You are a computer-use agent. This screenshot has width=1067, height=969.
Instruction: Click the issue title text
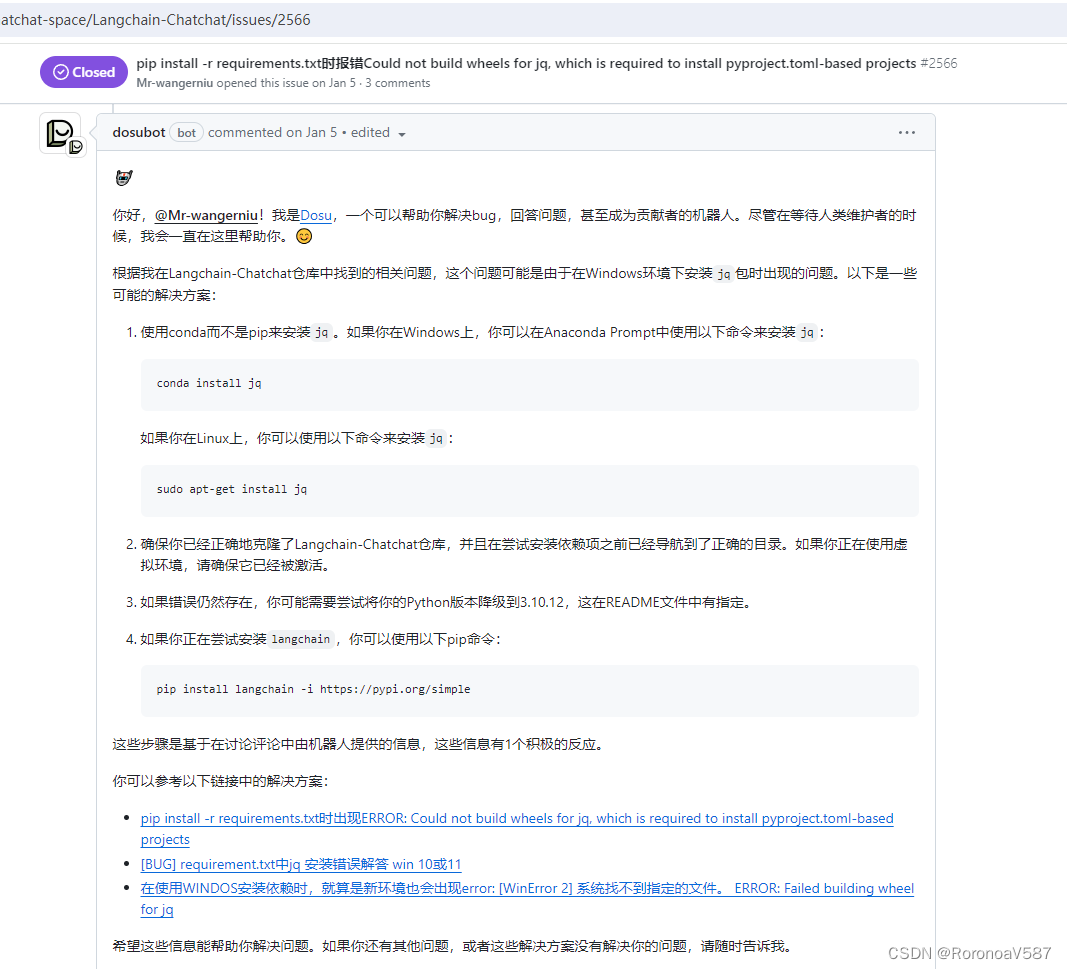click(526, 63)
